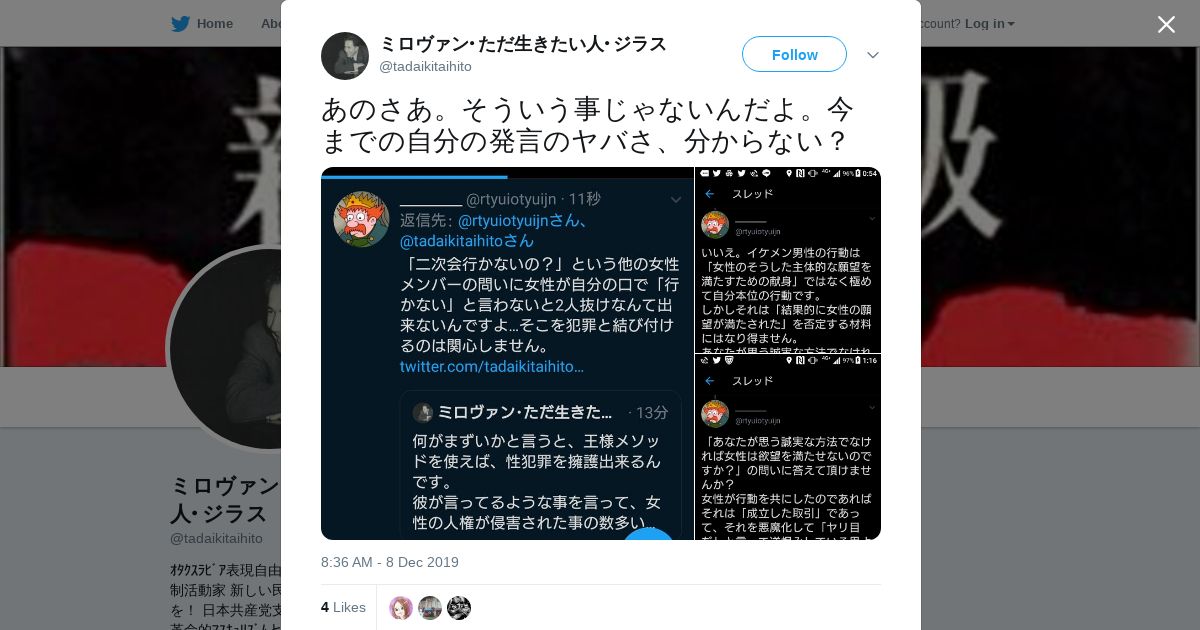Open the top-right thread screenshot image
Screen dimensions: 1200x630
pos(788,259)
